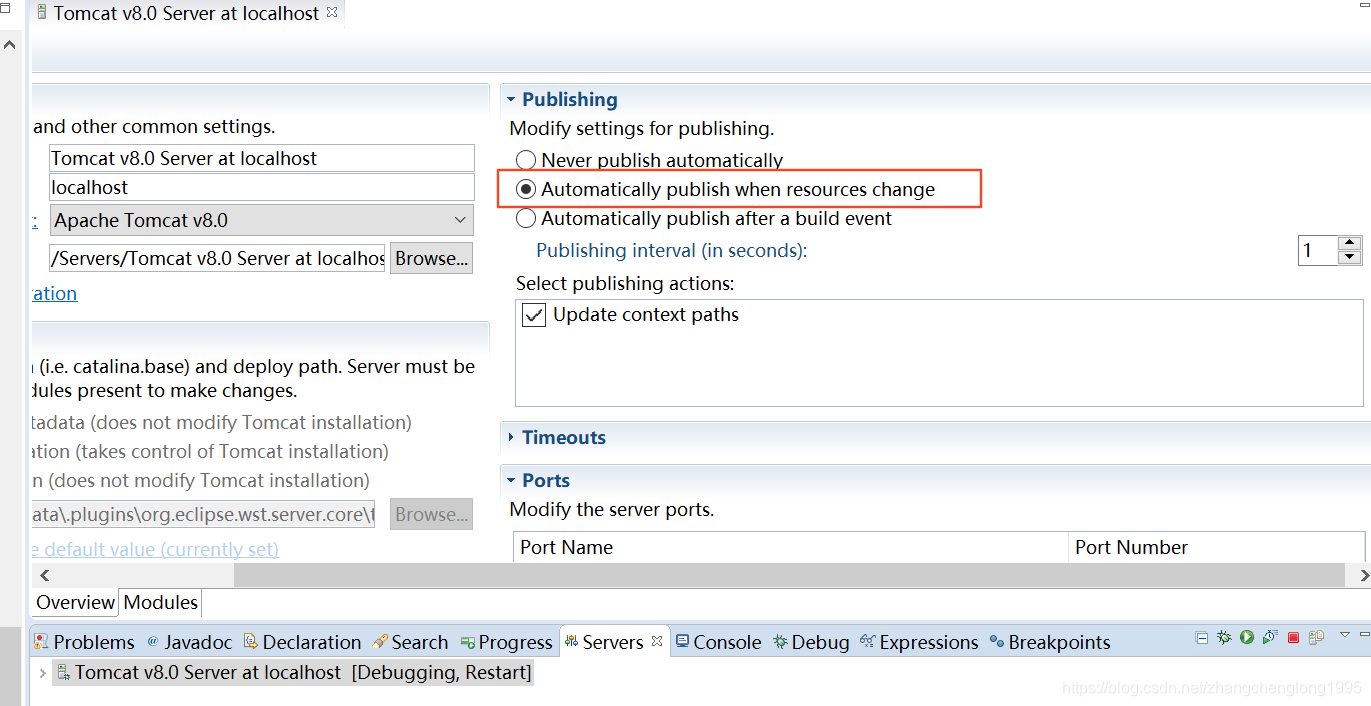
Task: Expand the Timeouts section
Action: coord(511,437)
